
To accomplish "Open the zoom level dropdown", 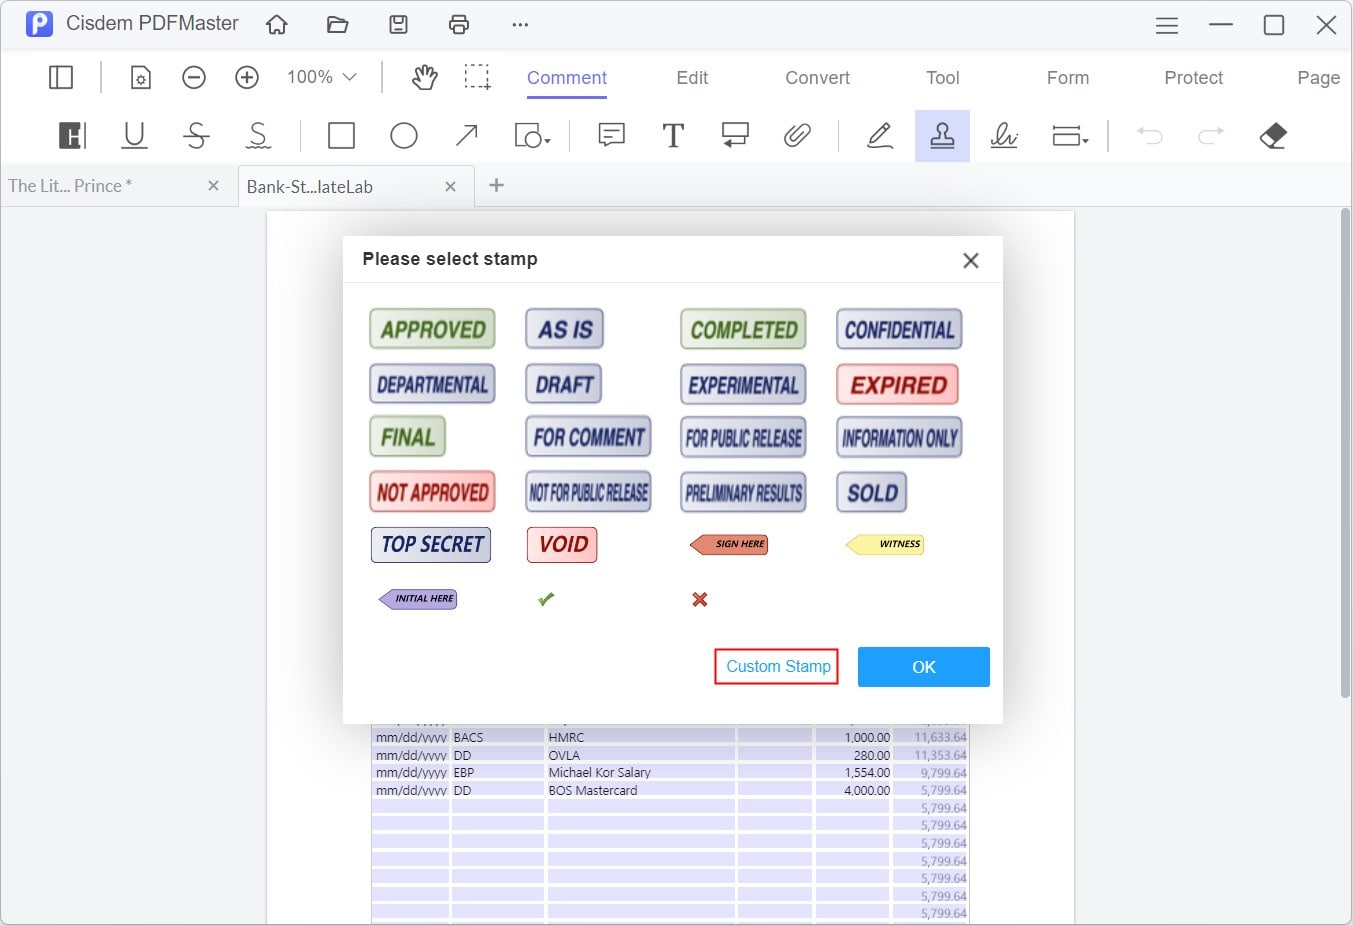I will coord(321,77).
